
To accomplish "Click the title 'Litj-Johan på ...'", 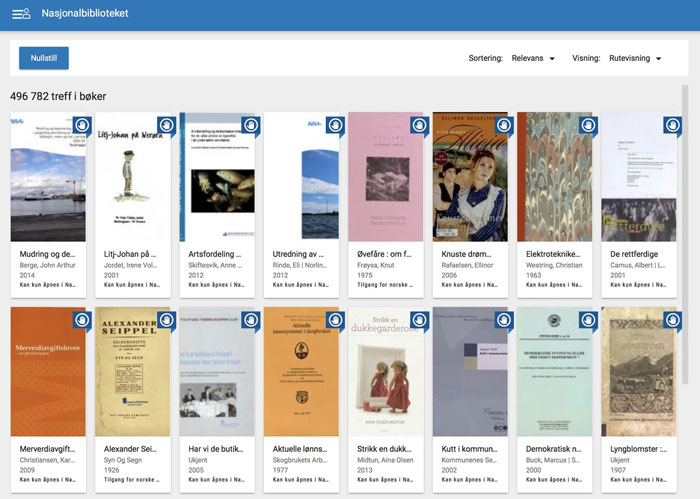I will point(130,254).
